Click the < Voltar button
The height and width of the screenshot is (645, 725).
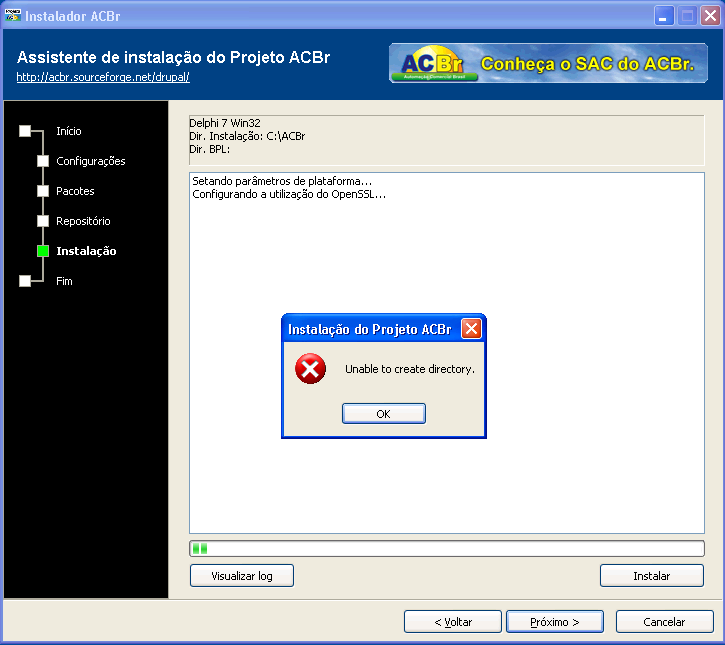pos(453,622)
